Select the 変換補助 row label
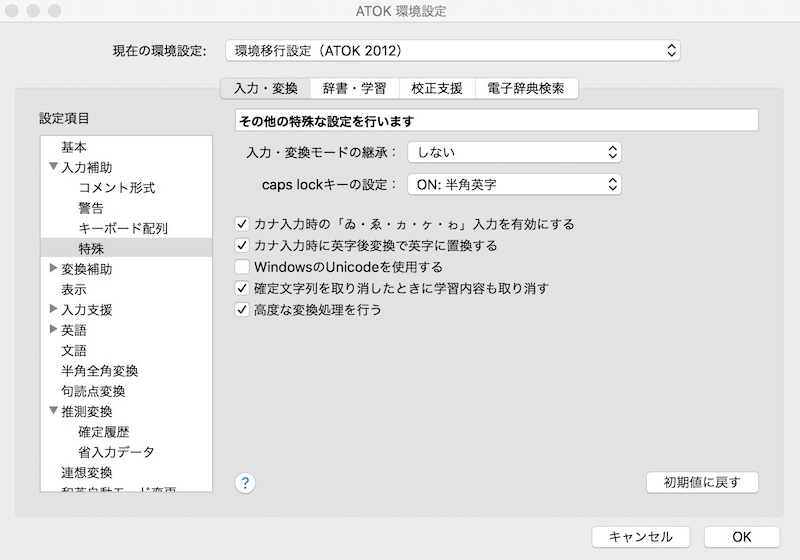 tap(87, 269)
